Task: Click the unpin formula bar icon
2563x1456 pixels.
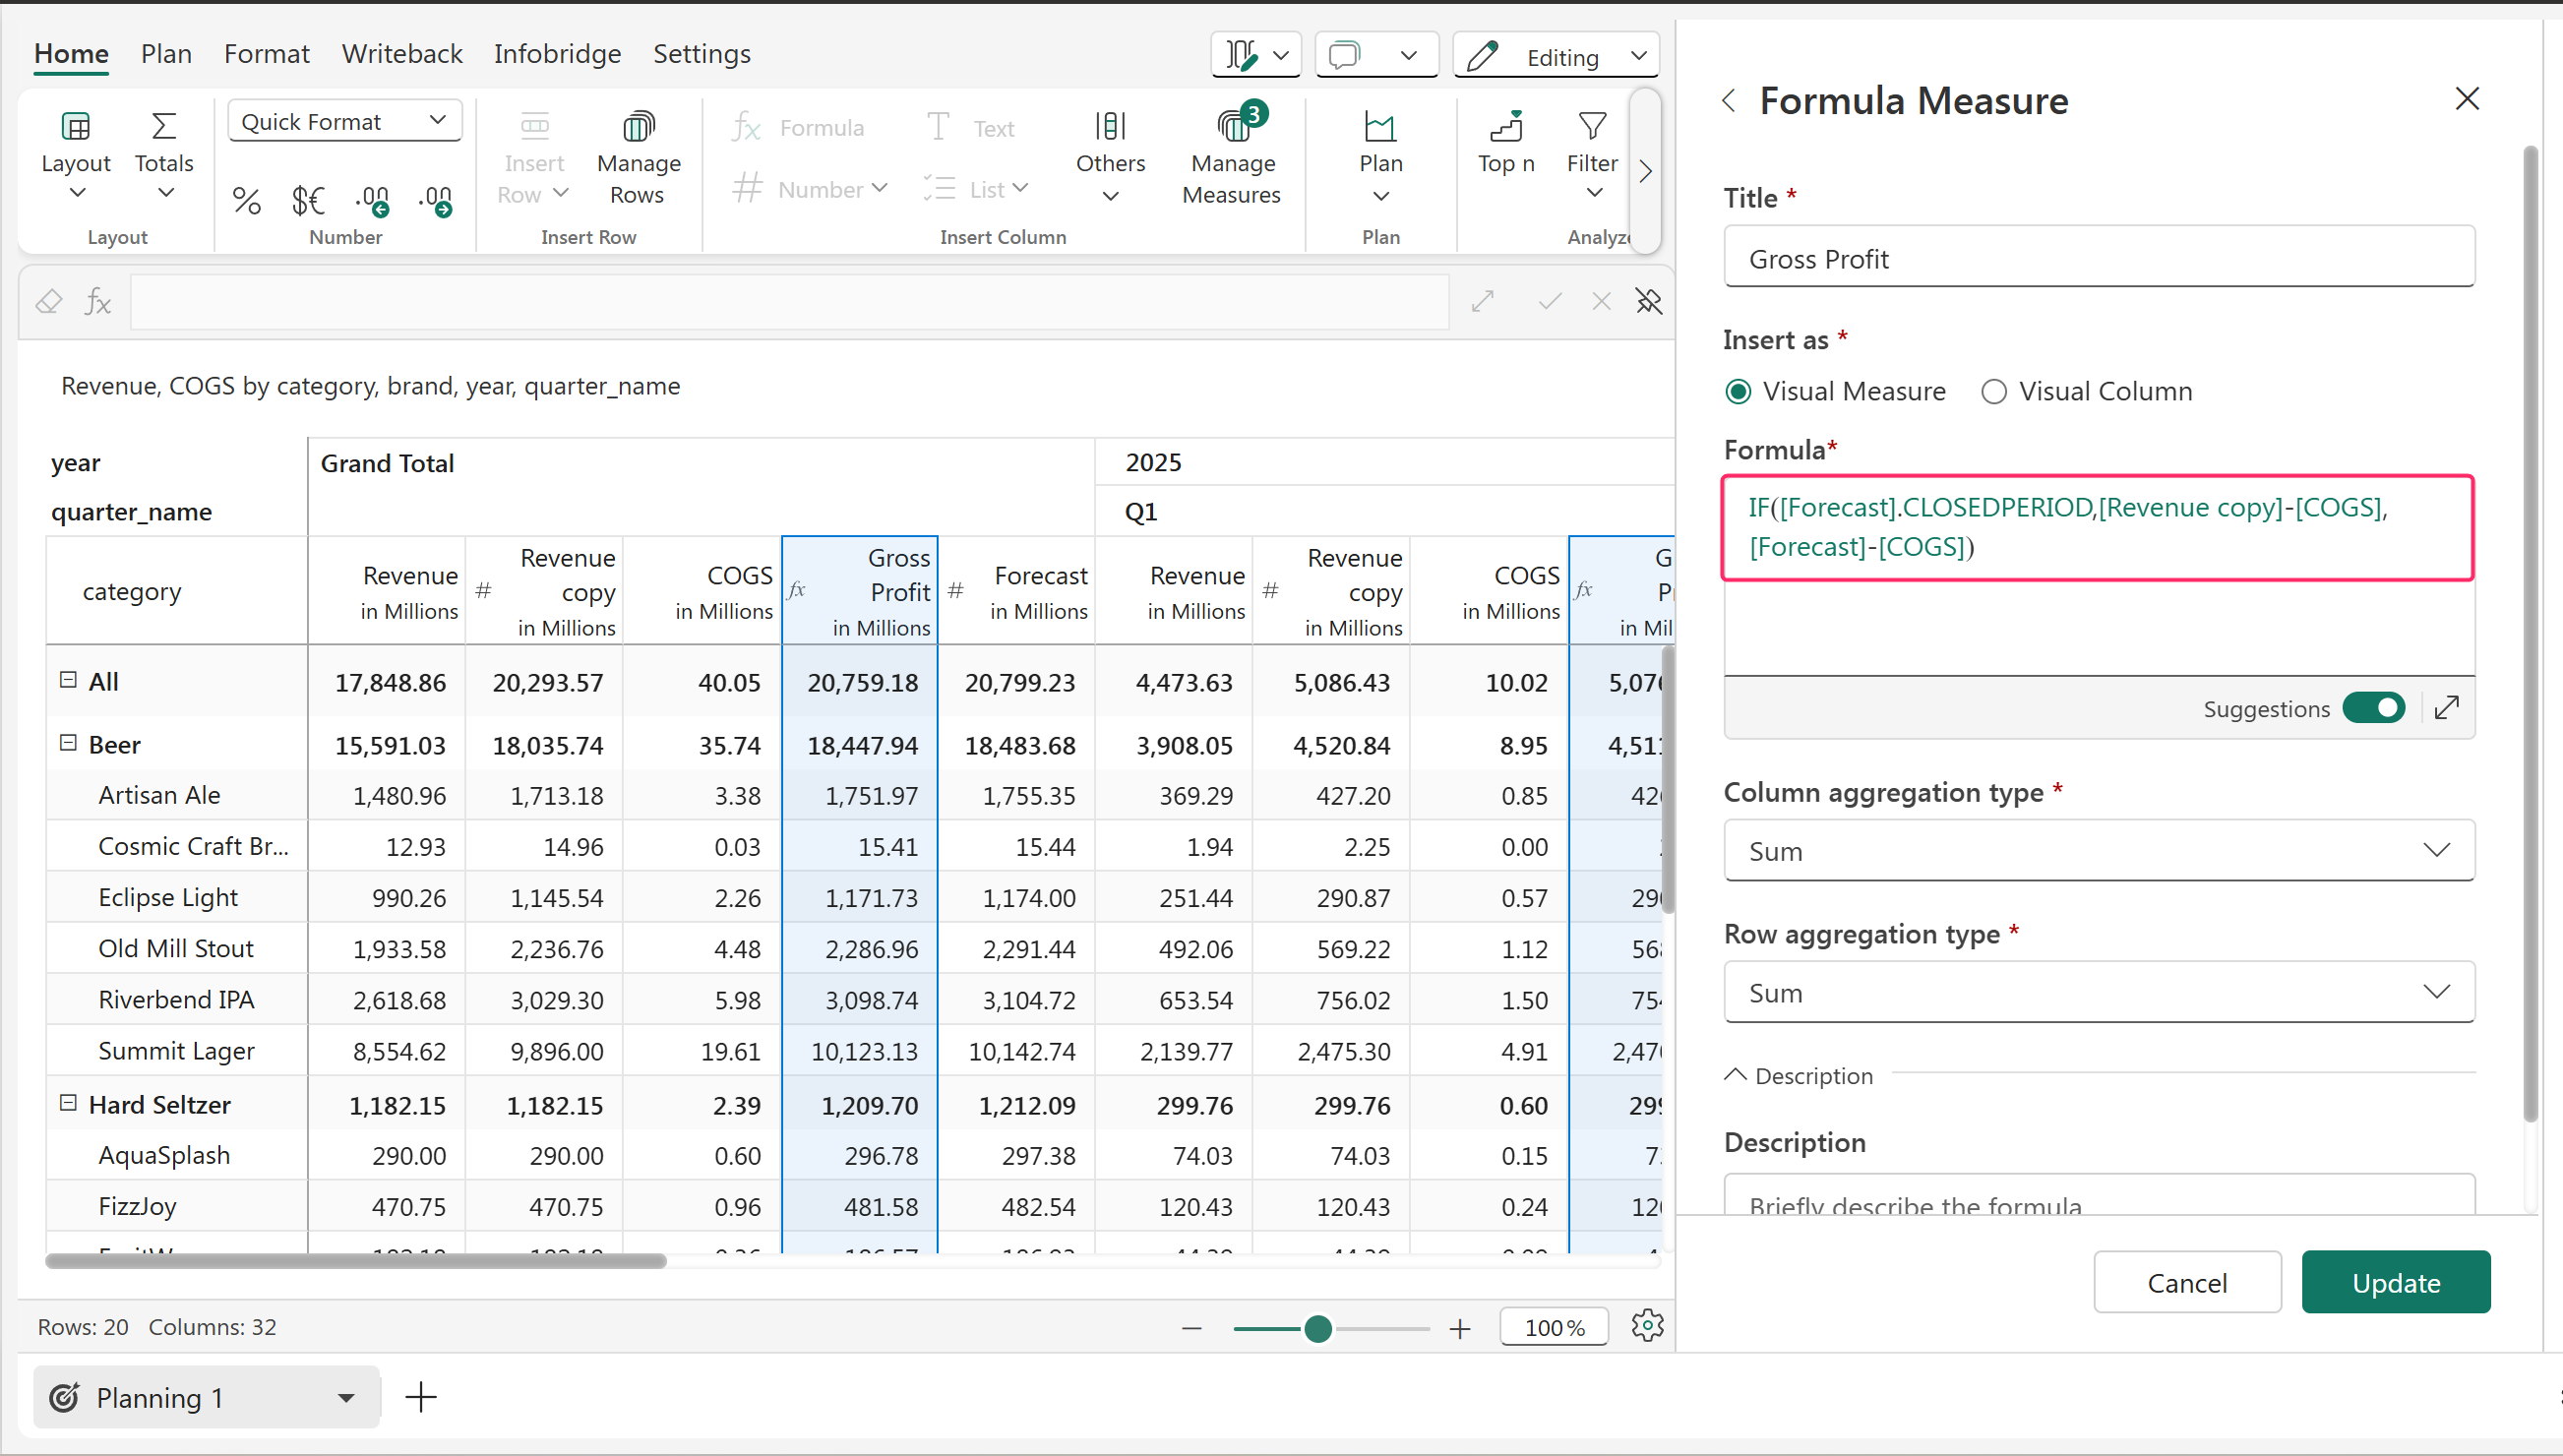Action: pyautogui.click(x=1648, y=301)
